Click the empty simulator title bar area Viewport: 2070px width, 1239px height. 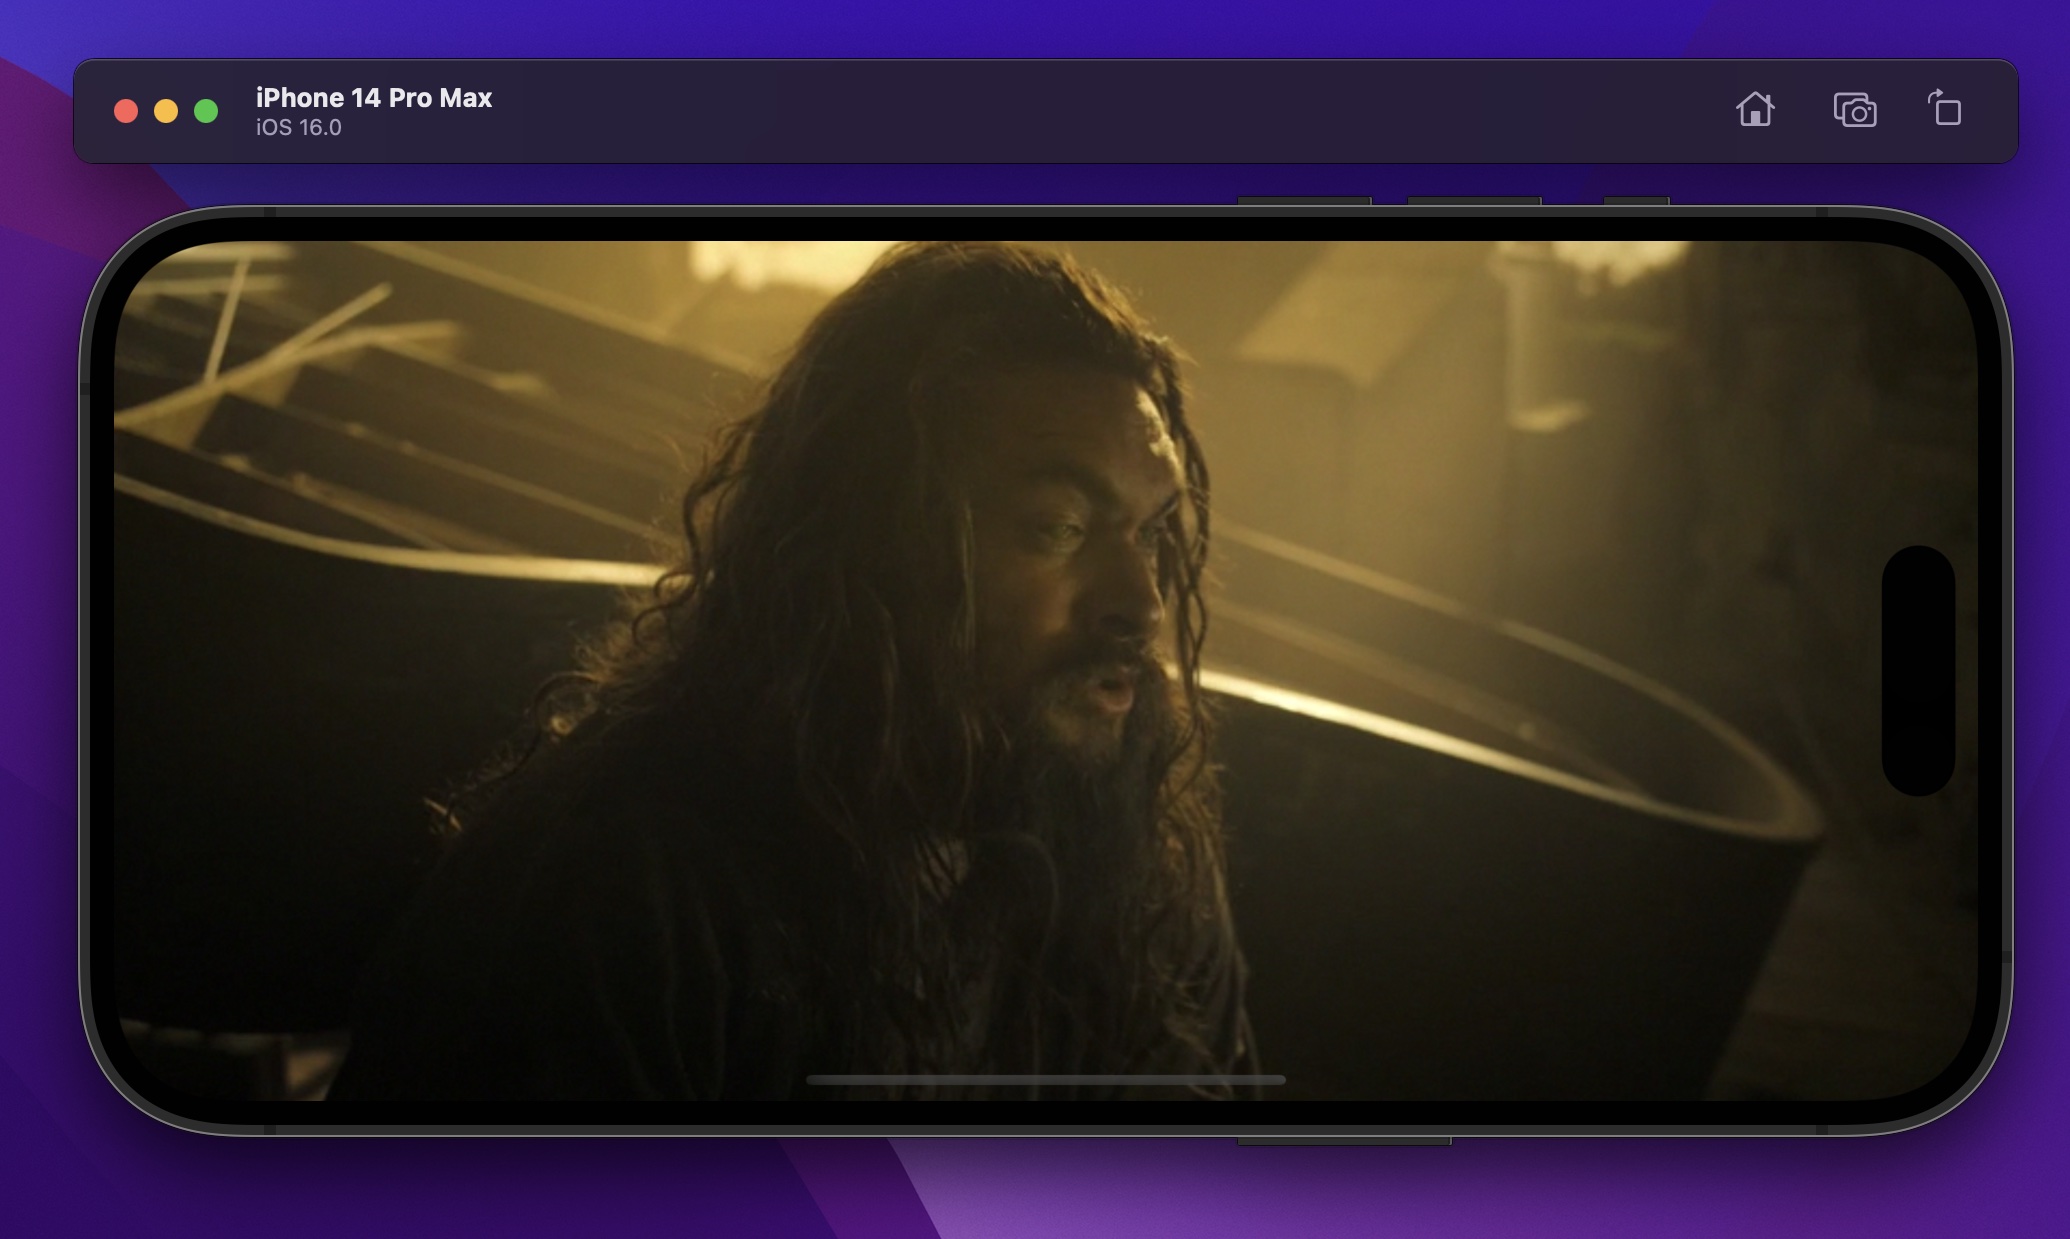(1100, 111)
